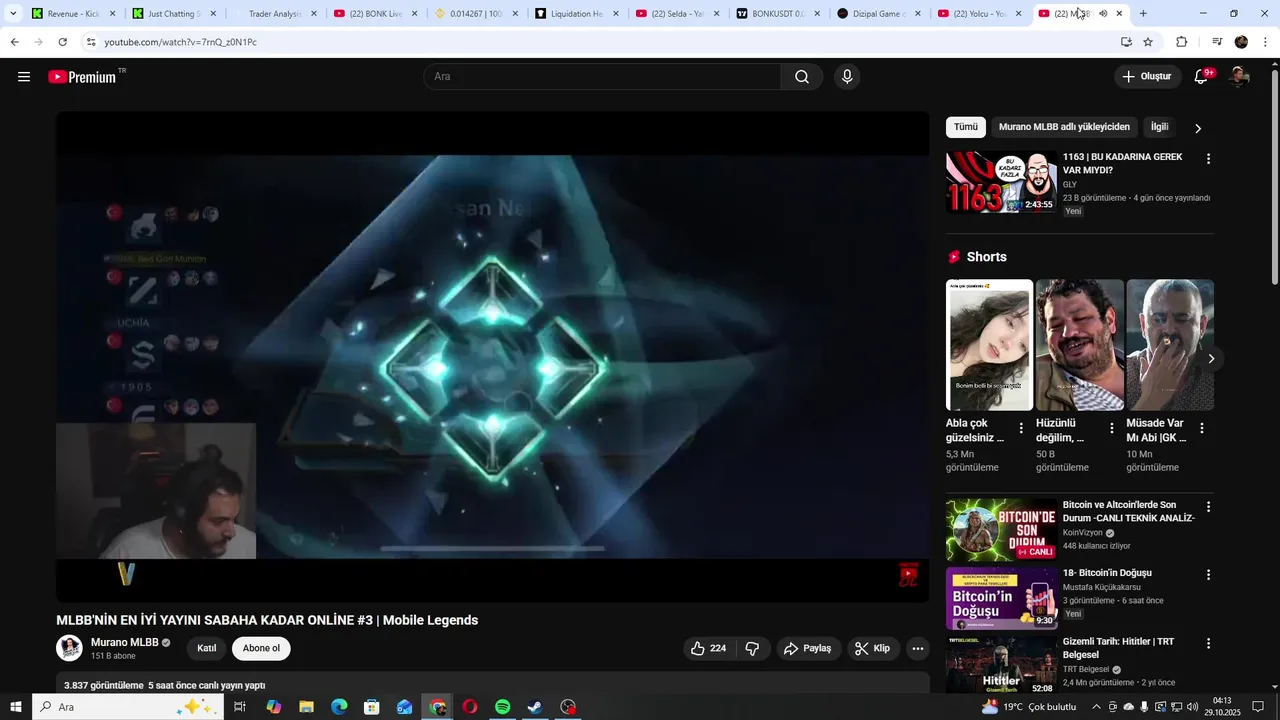Like the video with thumbs up
The image size is (1280, 720).
point(709,648)
